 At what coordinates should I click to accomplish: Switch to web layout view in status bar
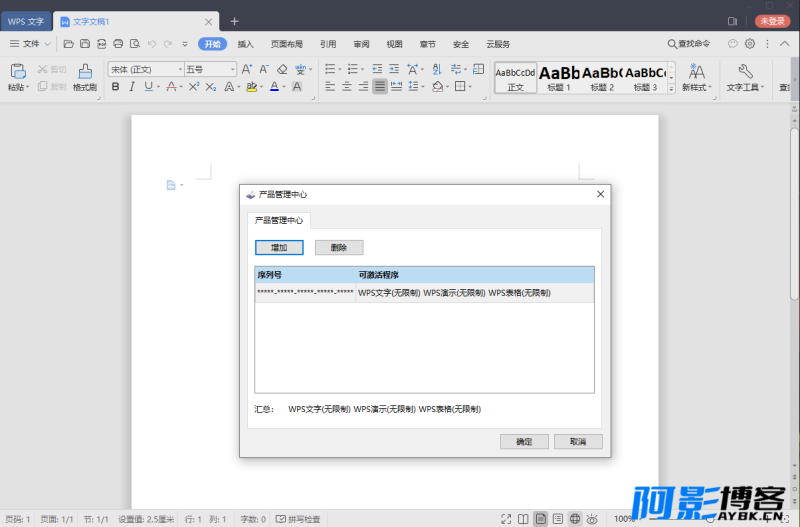pyautogui.click(x=575, y=519)
